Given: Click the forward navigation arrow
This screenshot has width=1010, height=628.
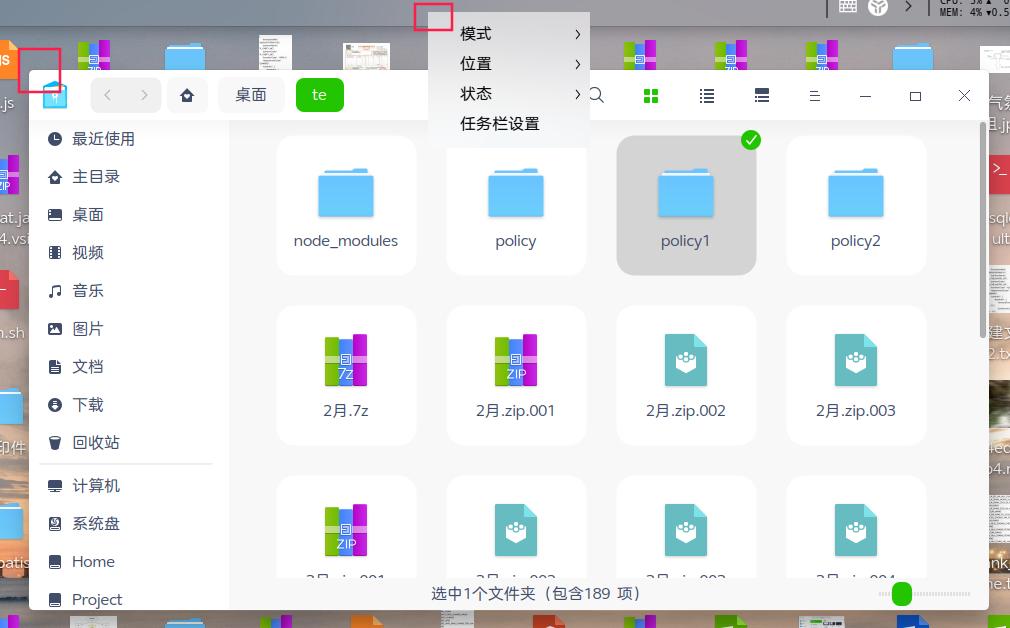Looking at the screenshot, I should click(145, 95).
